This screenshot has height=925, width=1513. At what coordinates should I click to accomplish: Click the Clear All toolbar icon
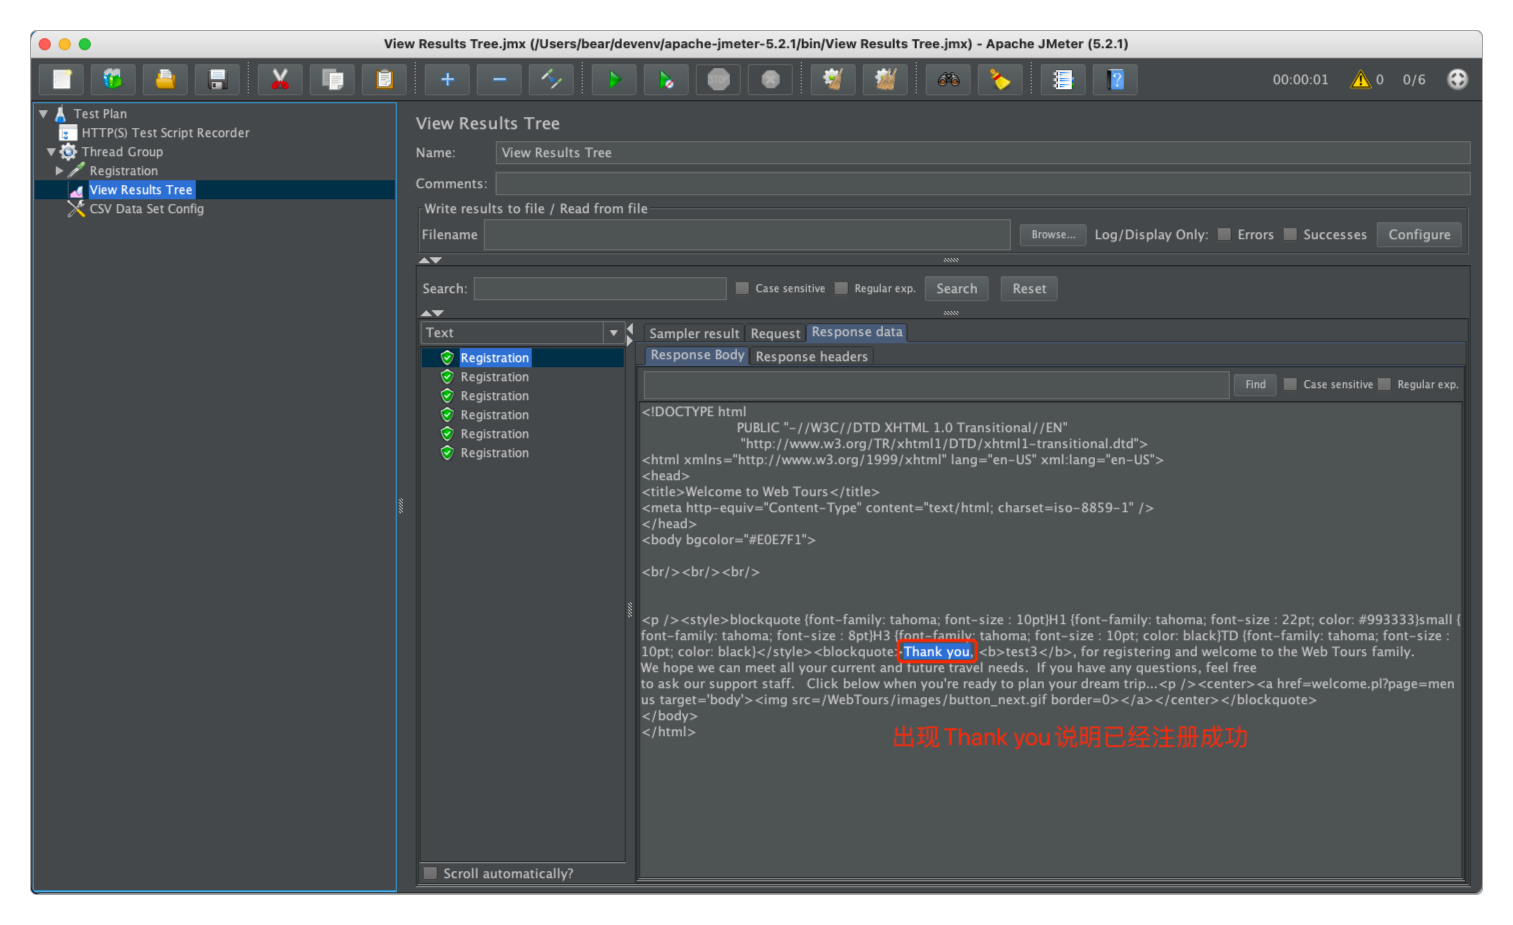(x=885, y=79)
